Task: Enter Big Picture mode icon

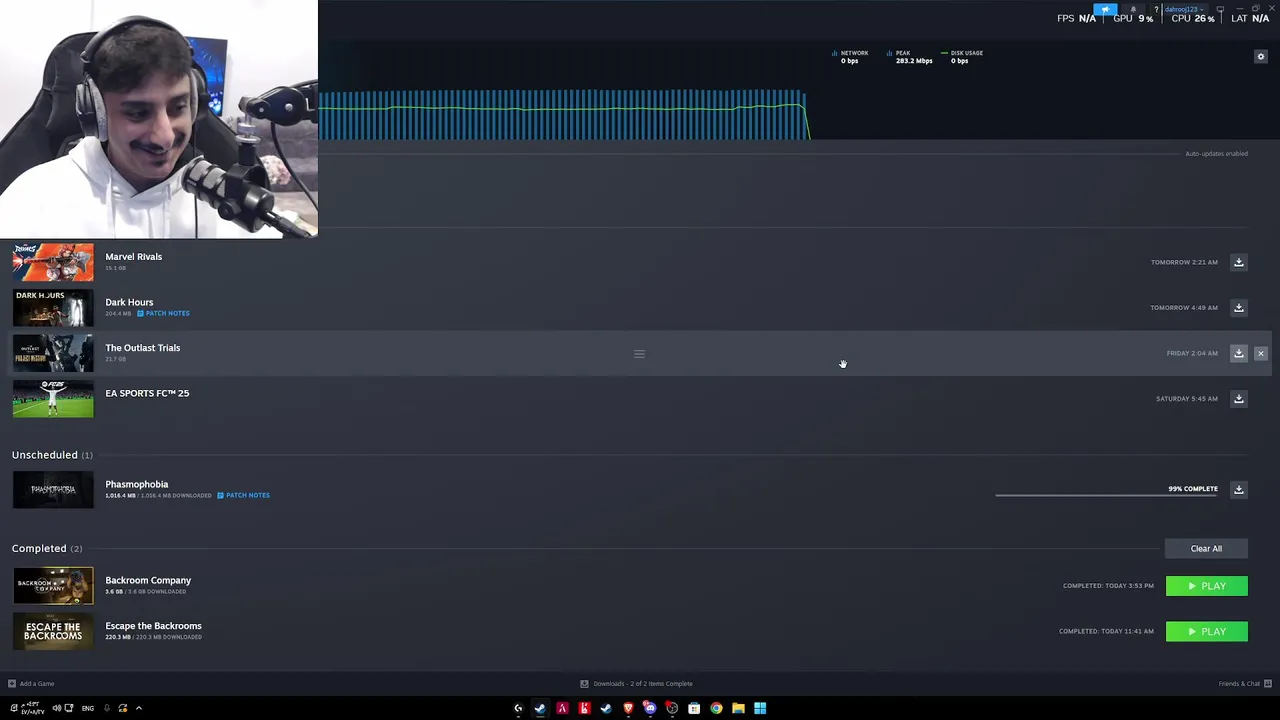Action: coord(1220,9)
